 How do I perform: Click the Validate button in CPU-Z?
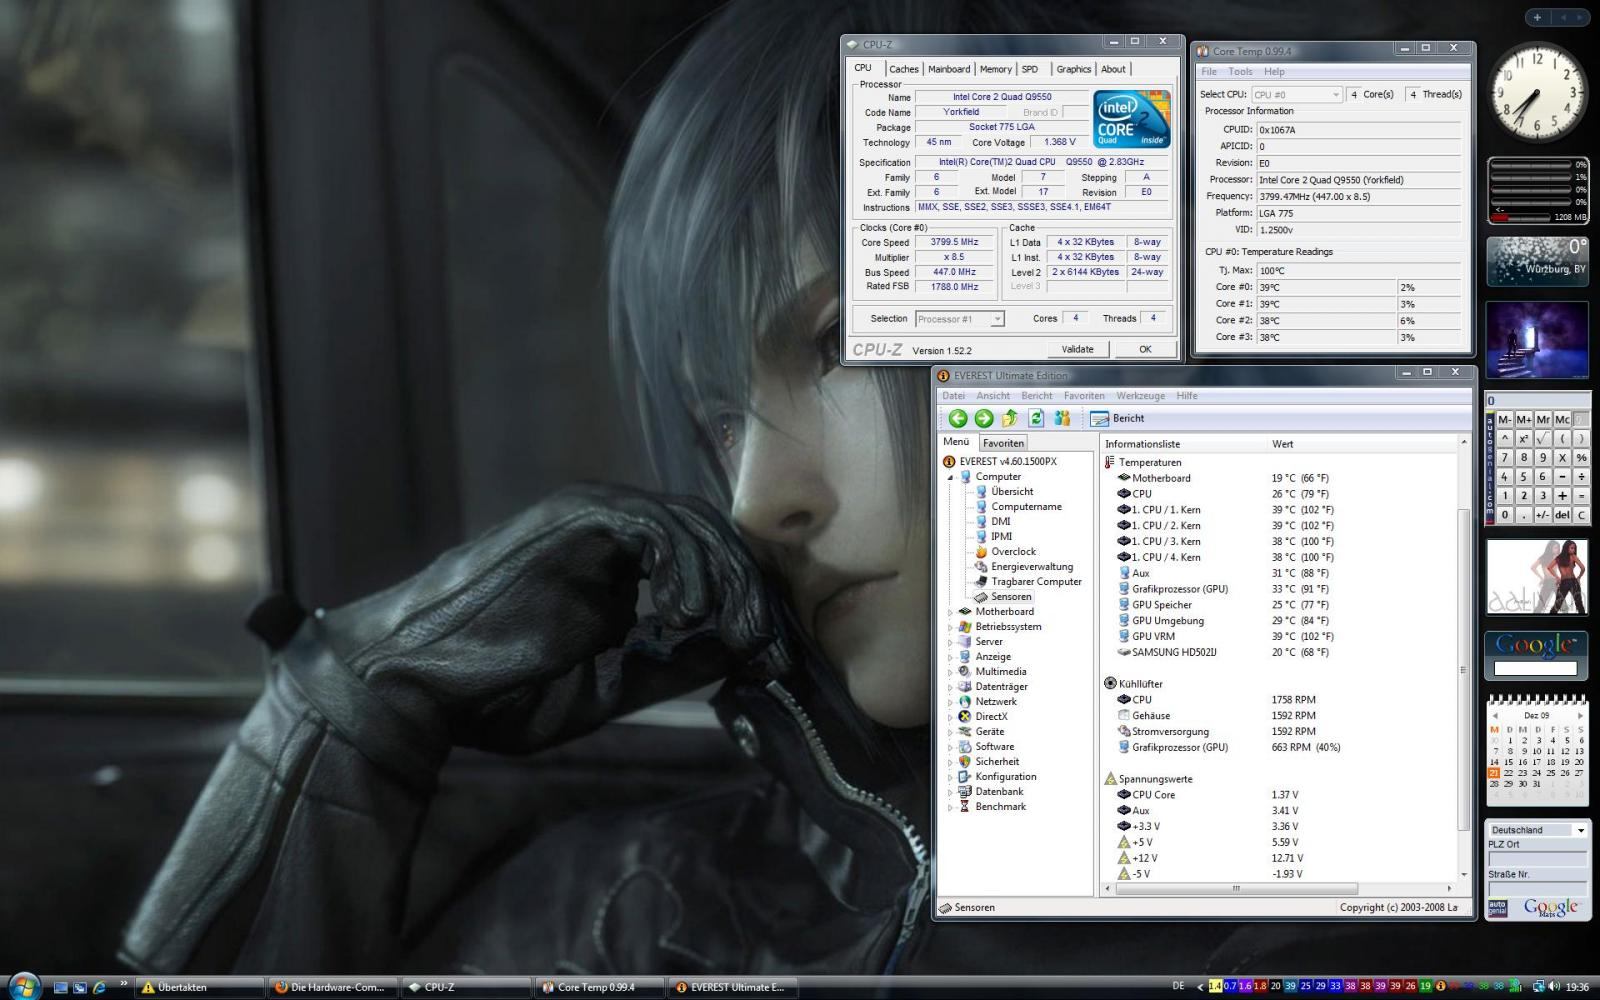(1077, 349)
